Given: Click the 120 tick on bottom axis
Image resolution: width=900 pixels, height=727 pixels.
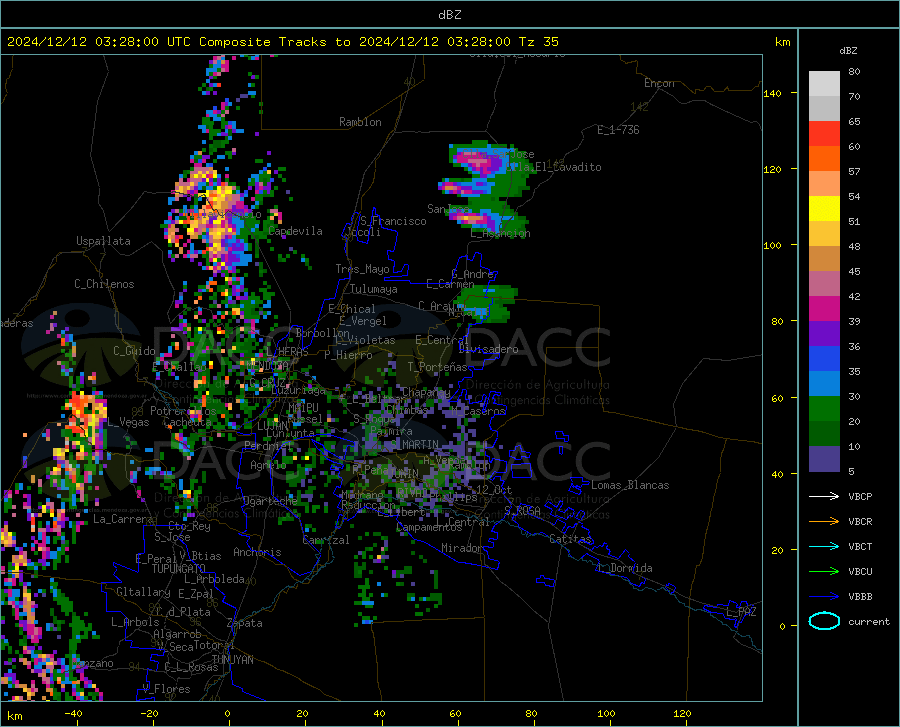Looking at the screenshot, I should point(682,713).
